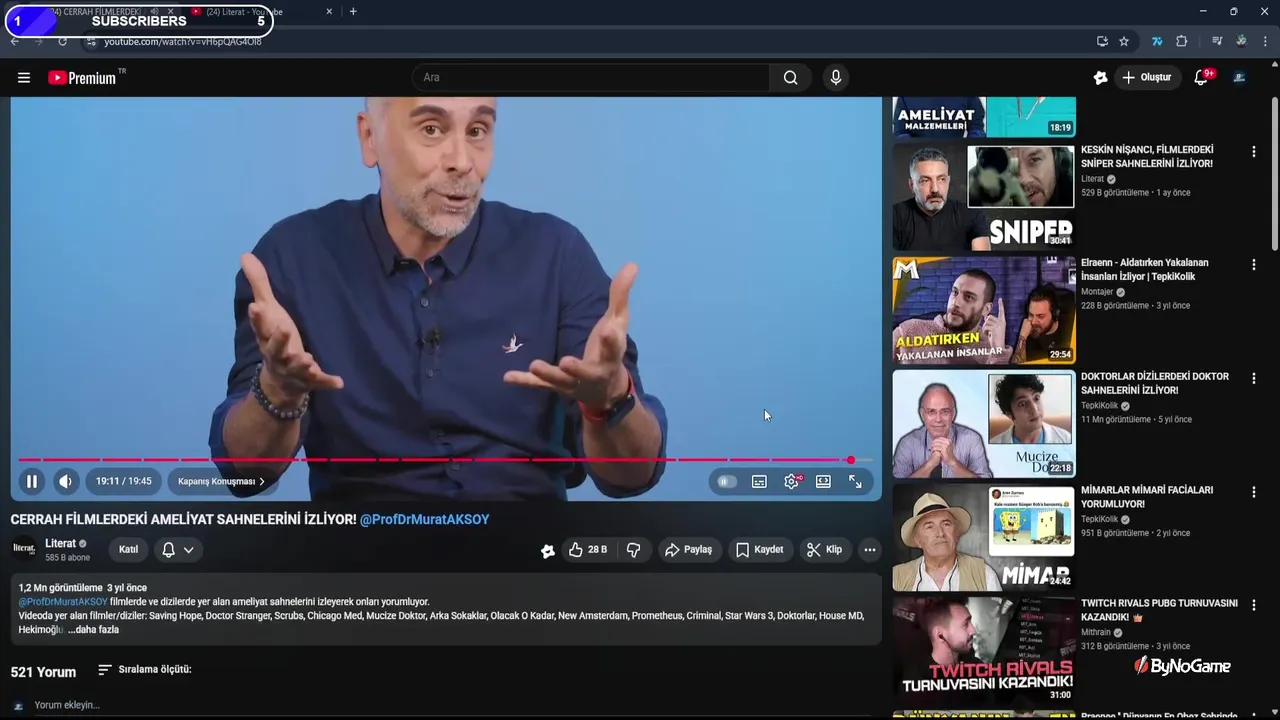
Task: Open options menu for Elraenn video
Action: click(1253, 265)
